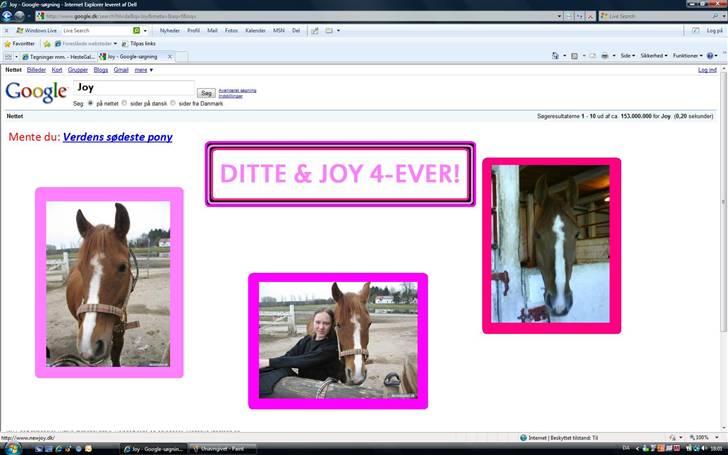Screen dimensions: 728x455
Task: Click the Google Grupper link
Action: 78,70
